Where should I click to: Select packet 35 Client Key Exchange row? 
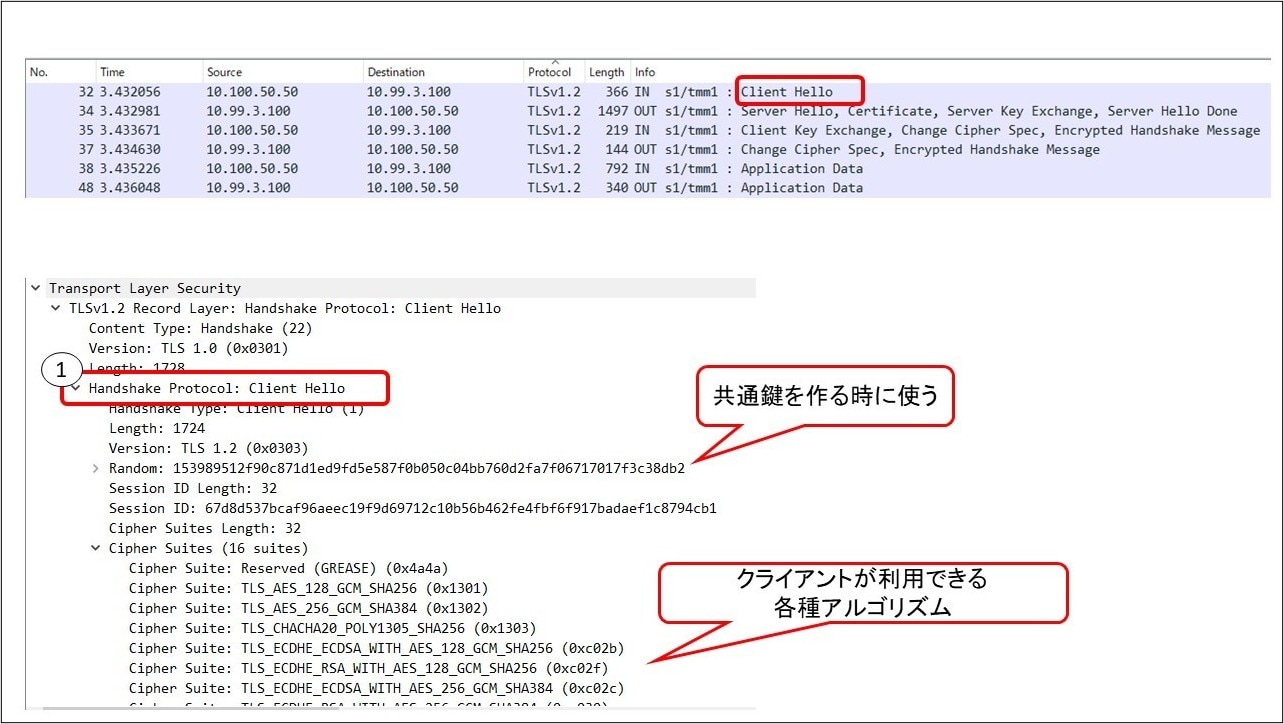(x=400, y=130)
